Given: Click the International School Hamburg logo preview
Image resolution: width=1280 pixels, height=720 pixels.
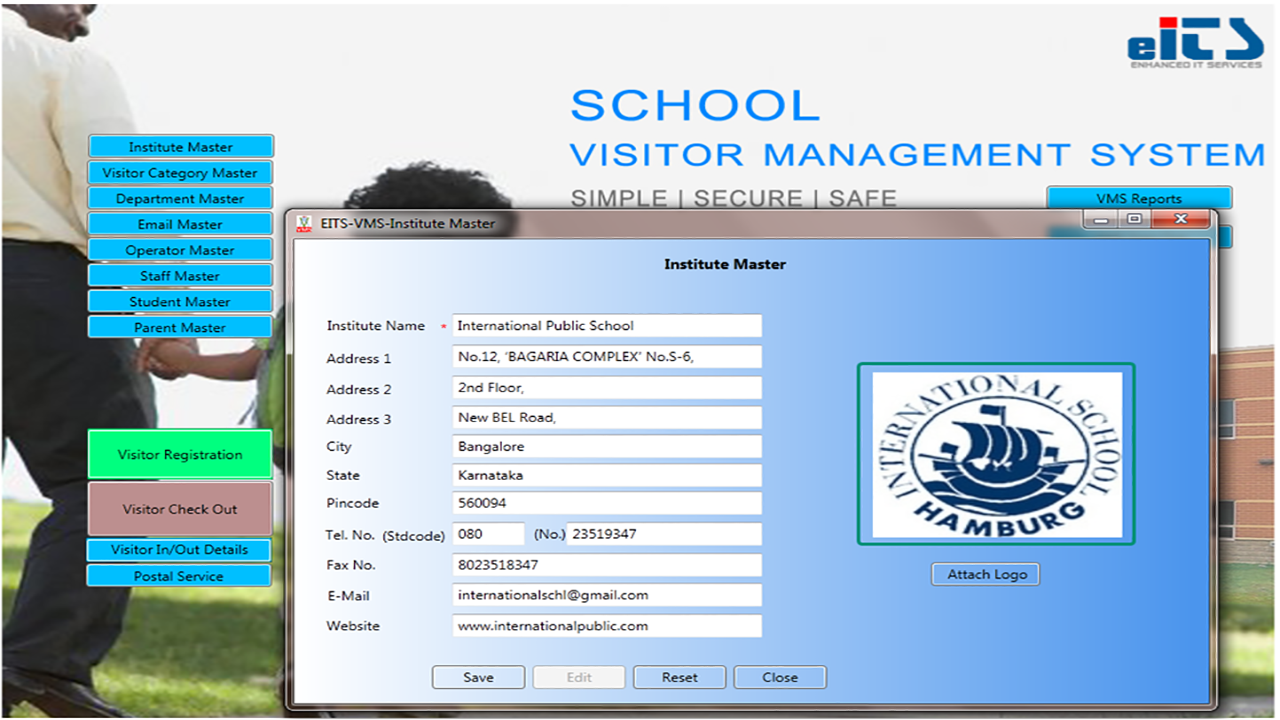Looking at the screenshot, I should (x=997, y=455).
